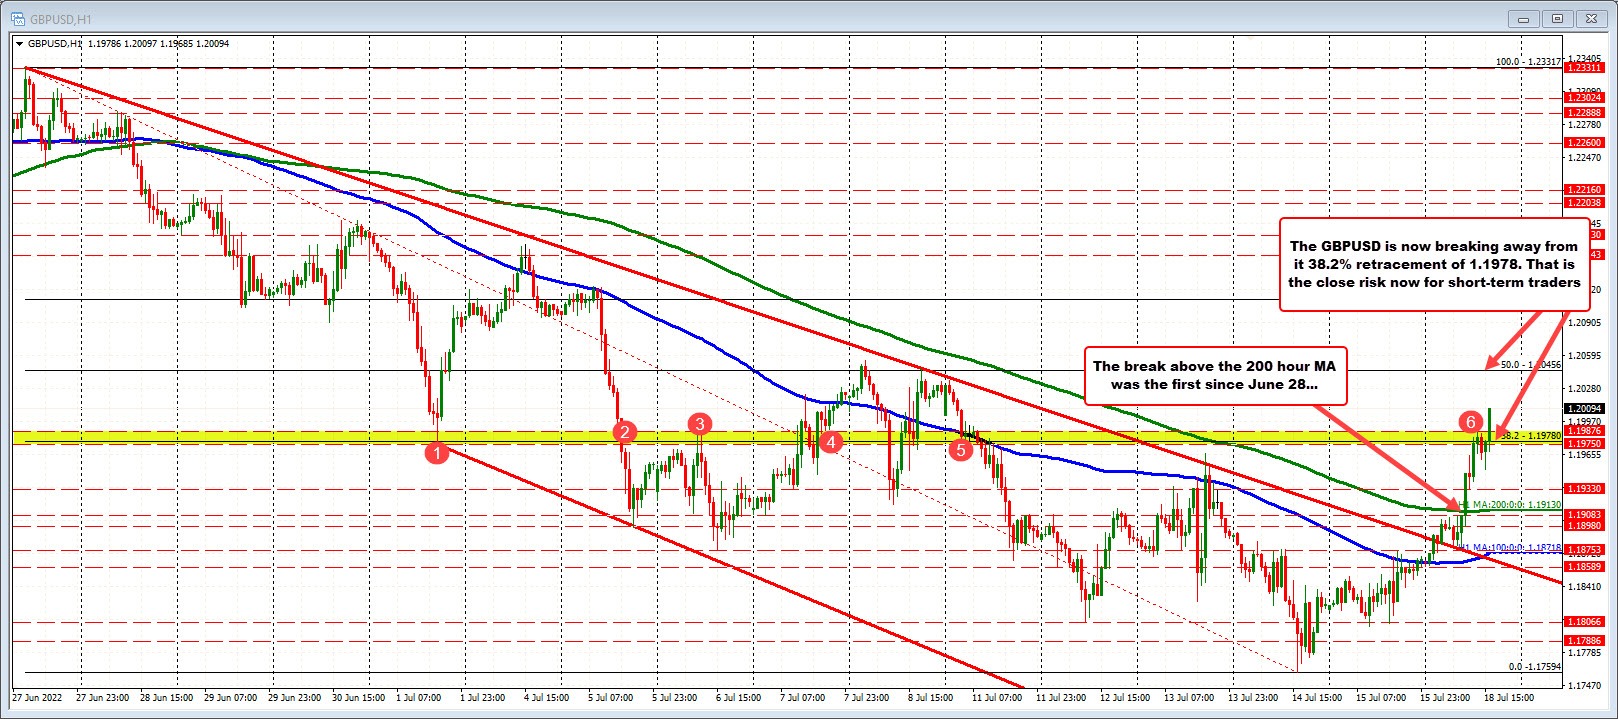Select the 50.0 Fibonacci level label
This screenshot has width=1618, height=719.
(x=1530, y=365)
